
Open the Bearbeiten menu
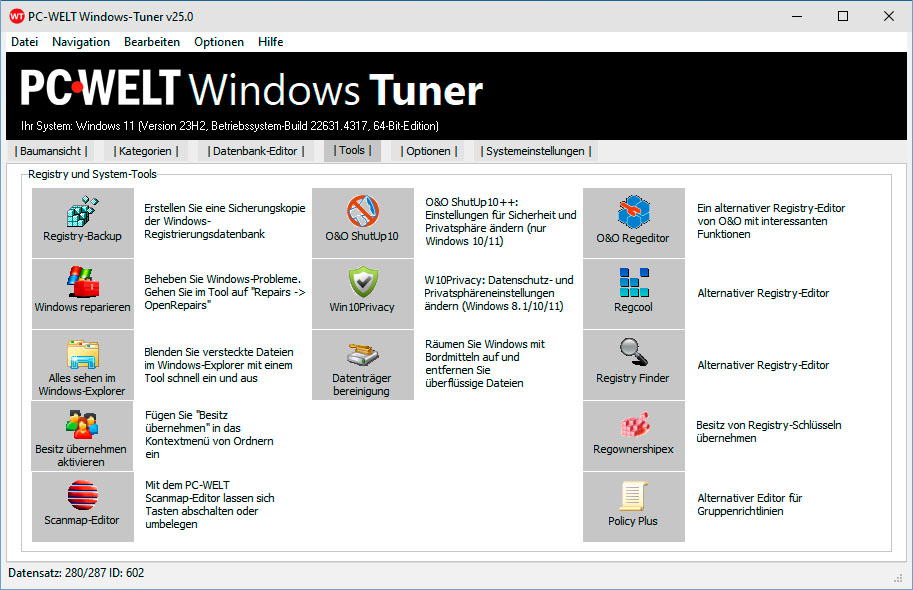pyautogui.click(x=152, y=42)
